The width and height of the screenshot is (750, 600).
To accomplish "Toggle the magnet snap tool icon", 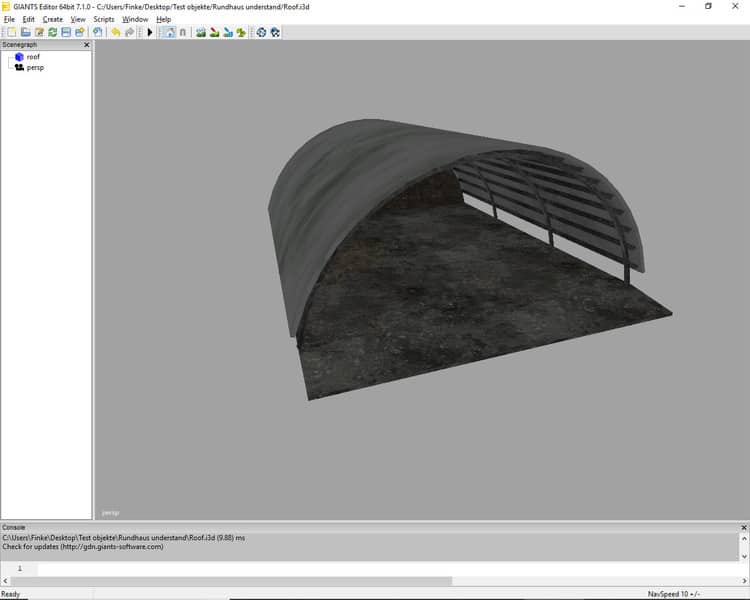I will [x=182, y=32].
